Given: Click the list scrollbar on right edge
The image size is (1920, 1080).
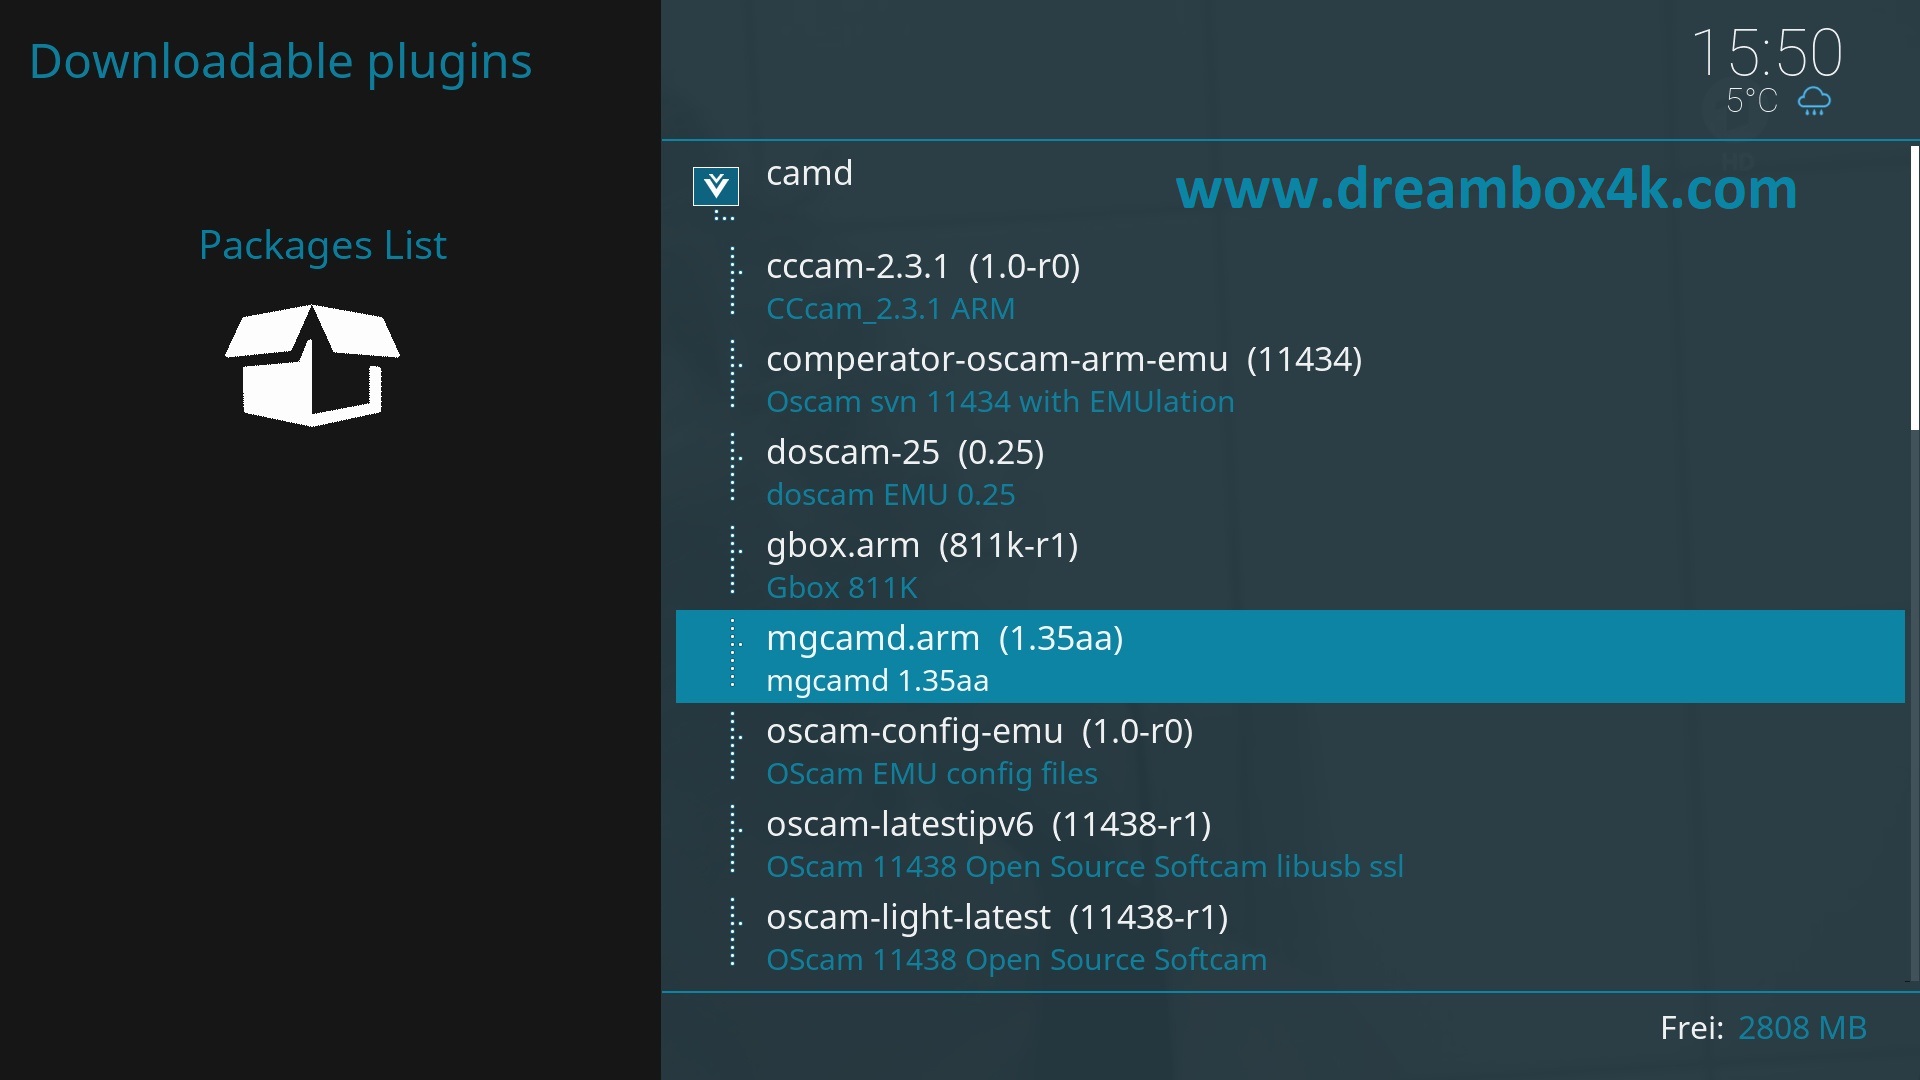Looking at the screenshot, I should coord(1914,288).
